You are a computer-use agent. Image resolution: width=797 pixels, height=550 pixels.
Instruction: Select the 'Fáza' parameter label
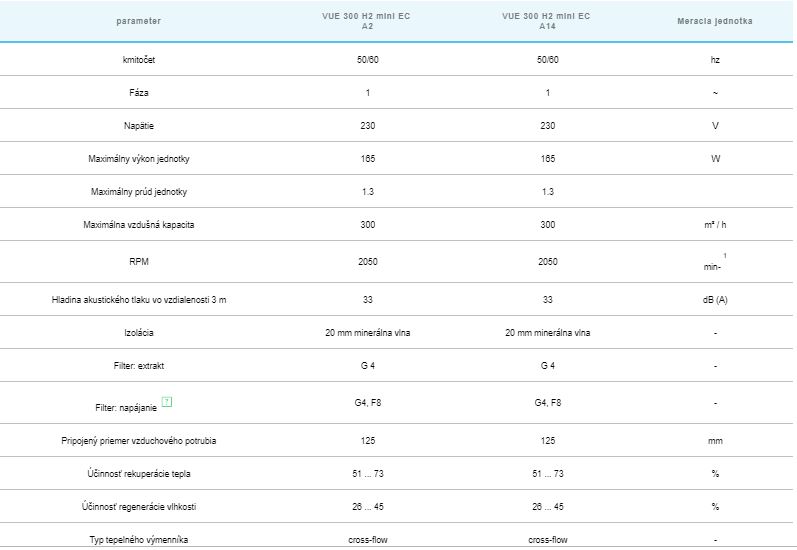coord(138,93)
